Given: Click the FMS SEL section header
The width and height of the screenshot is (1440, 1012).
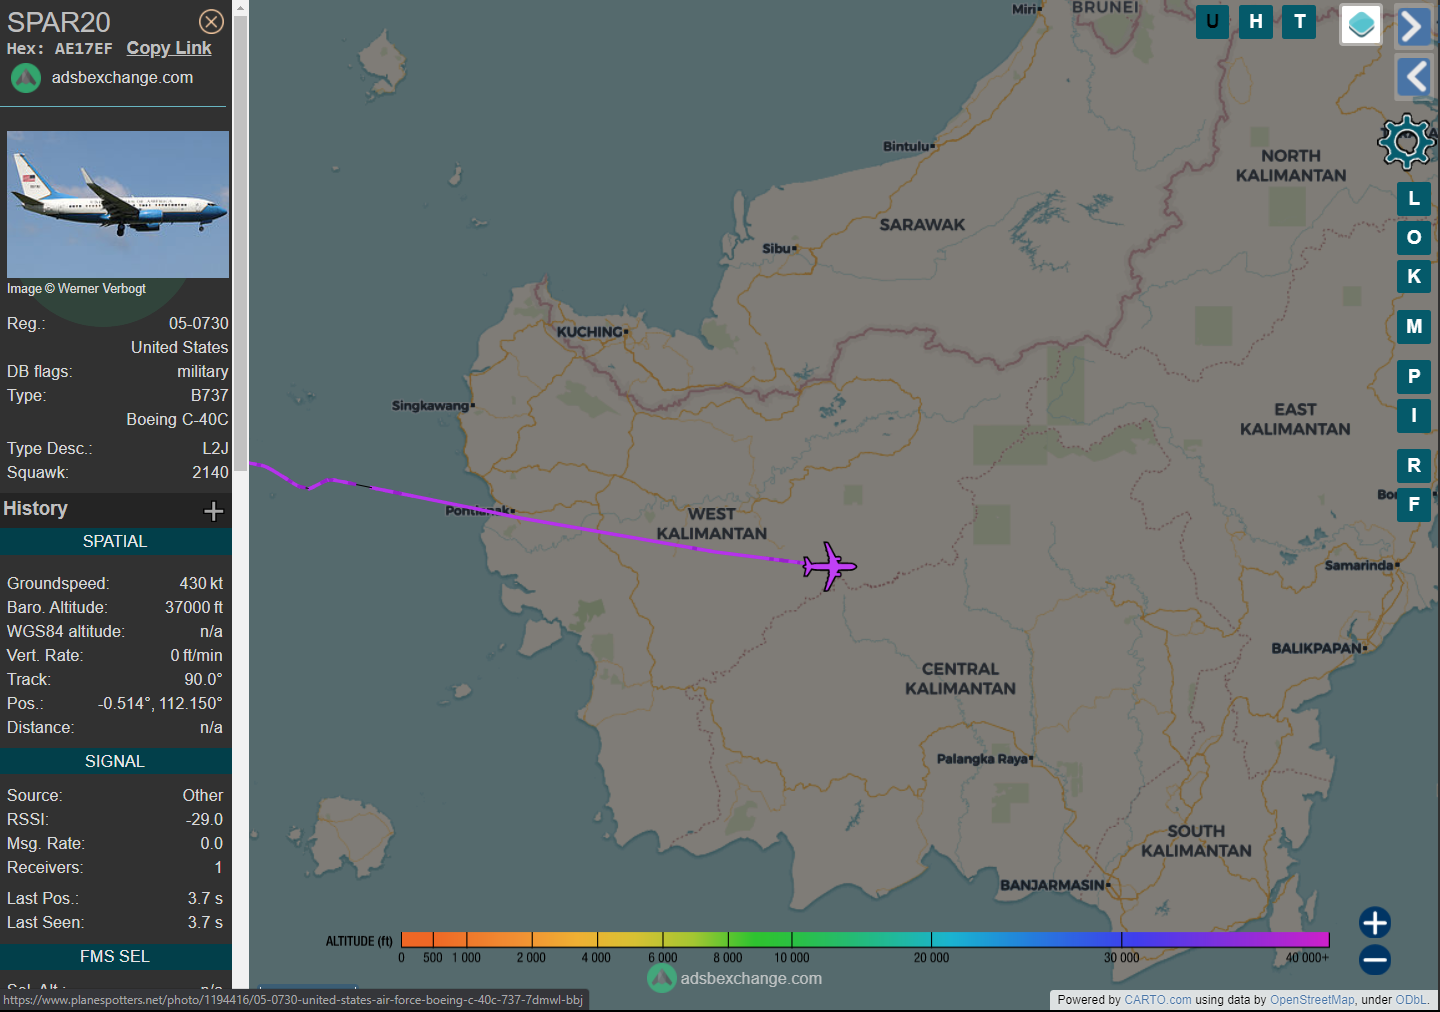Looking at the screenshot, I should [115, 957].
